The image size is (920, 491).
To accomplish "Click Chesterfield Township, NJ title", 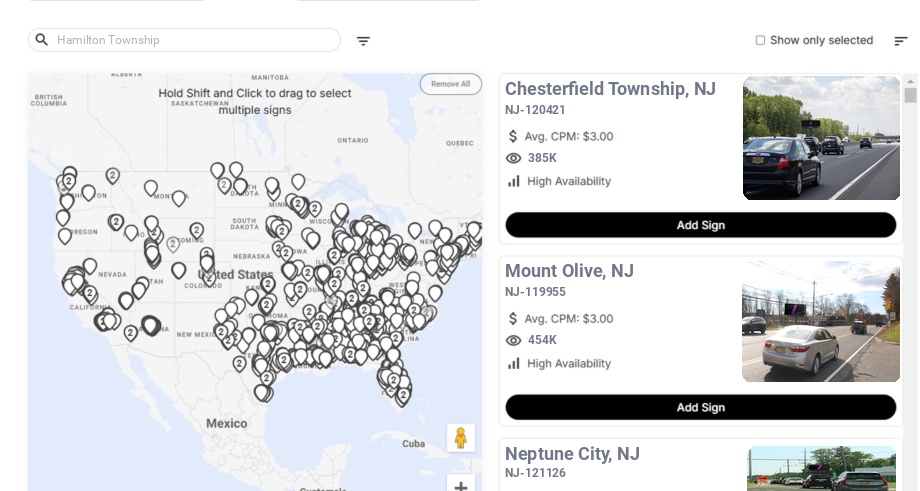I will point(610,89).
